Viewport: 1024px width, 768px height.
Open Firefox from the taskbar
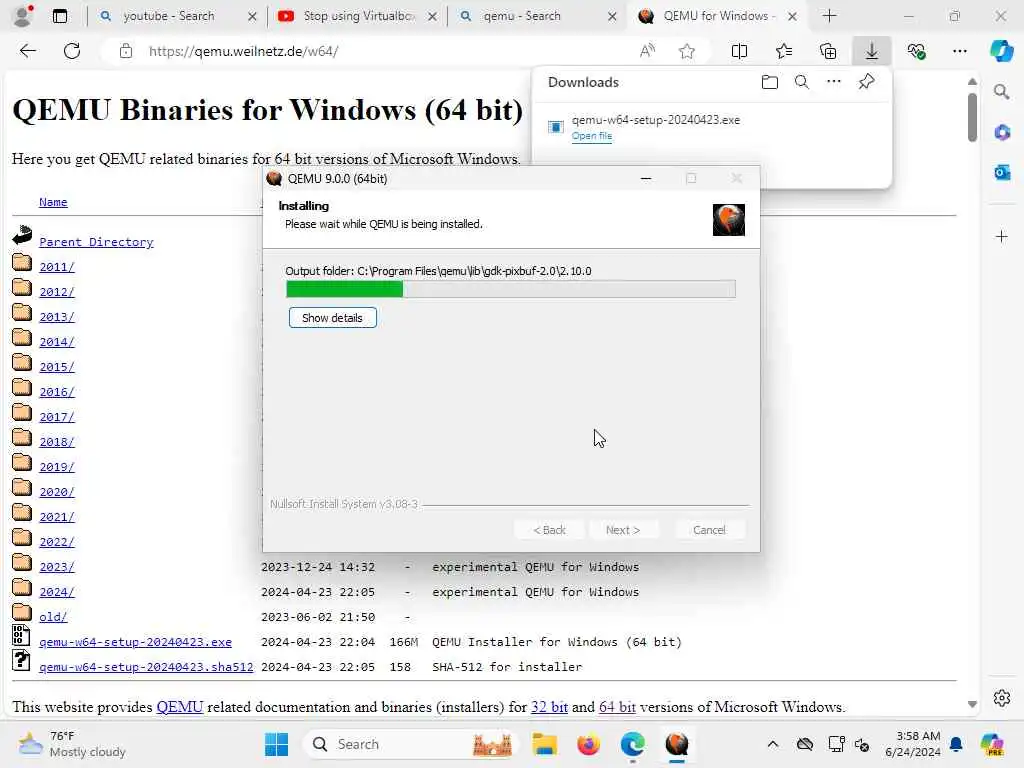pyautogui.click(x=588, y=744)
